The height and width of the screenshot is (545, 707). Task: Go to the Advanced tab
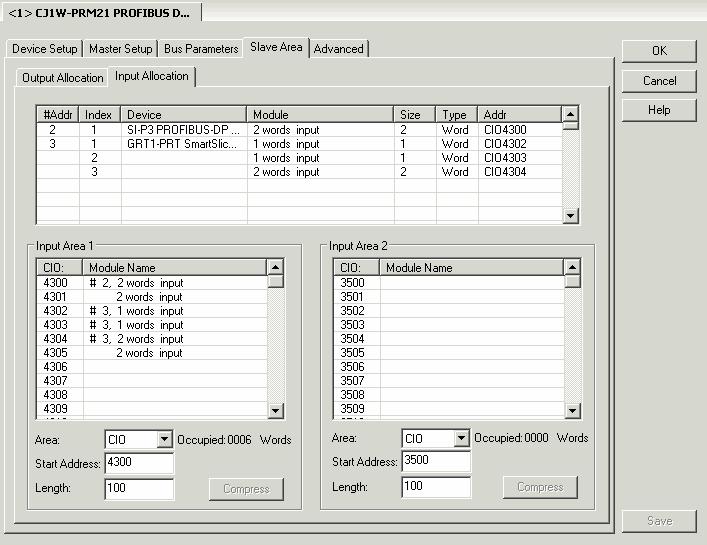339,49
